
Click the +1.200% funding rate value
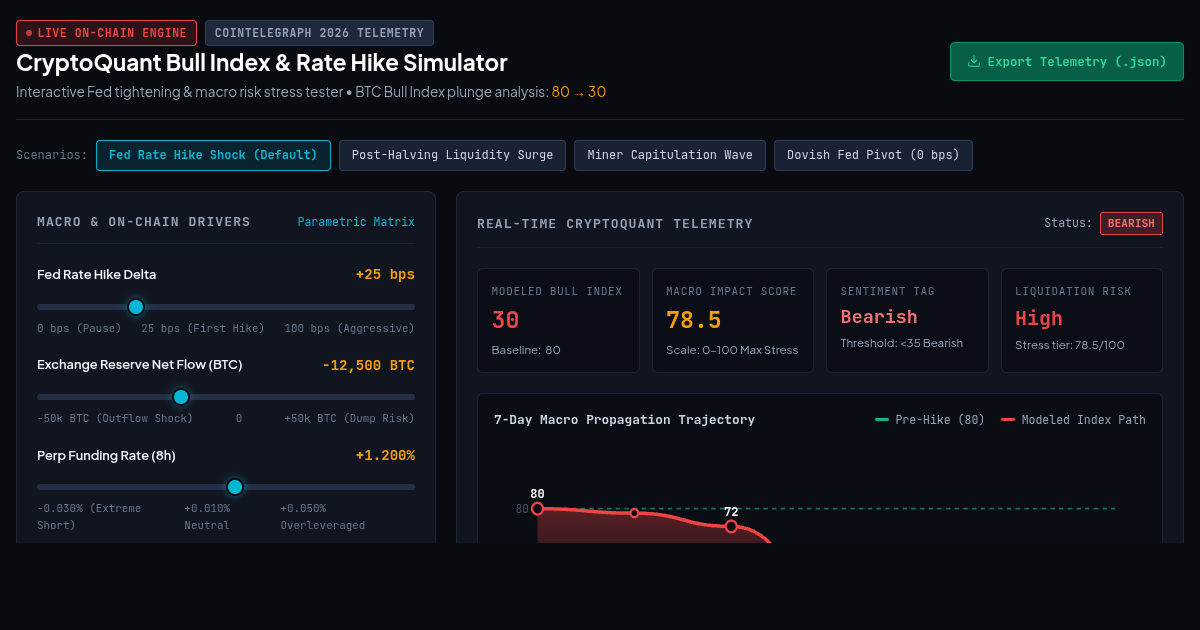point(385,456)
